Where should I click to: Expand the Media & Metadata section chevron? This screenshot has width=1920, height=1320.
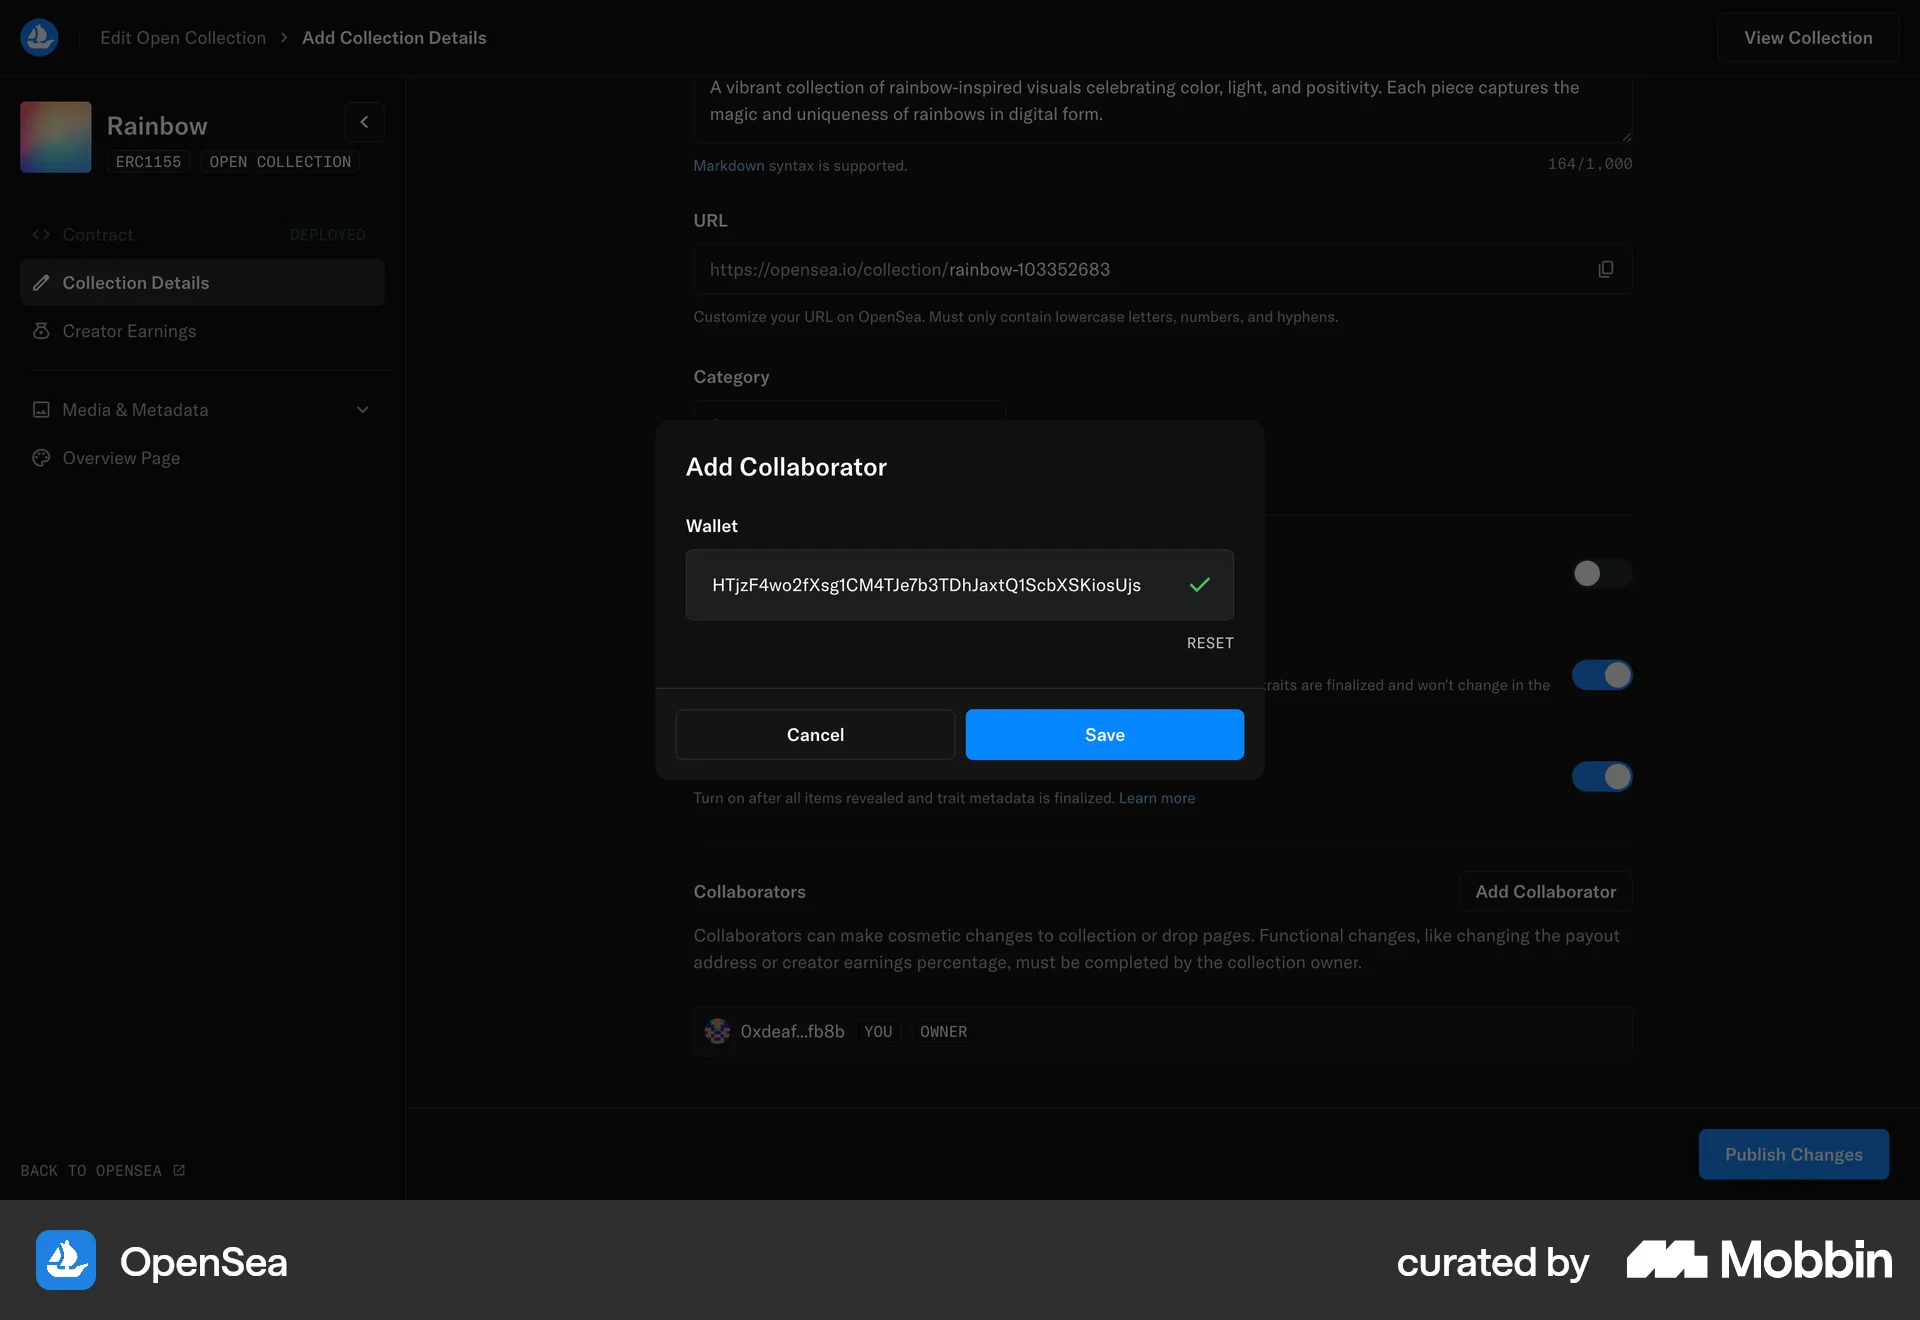[362, 409]
